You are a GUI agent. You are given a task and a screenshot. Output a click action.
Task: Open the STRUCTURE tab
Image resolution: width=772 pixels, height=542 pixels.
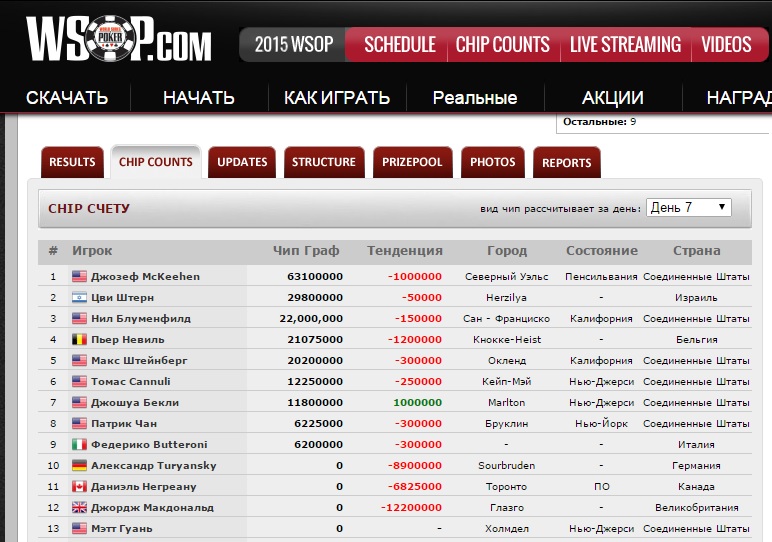324,162
